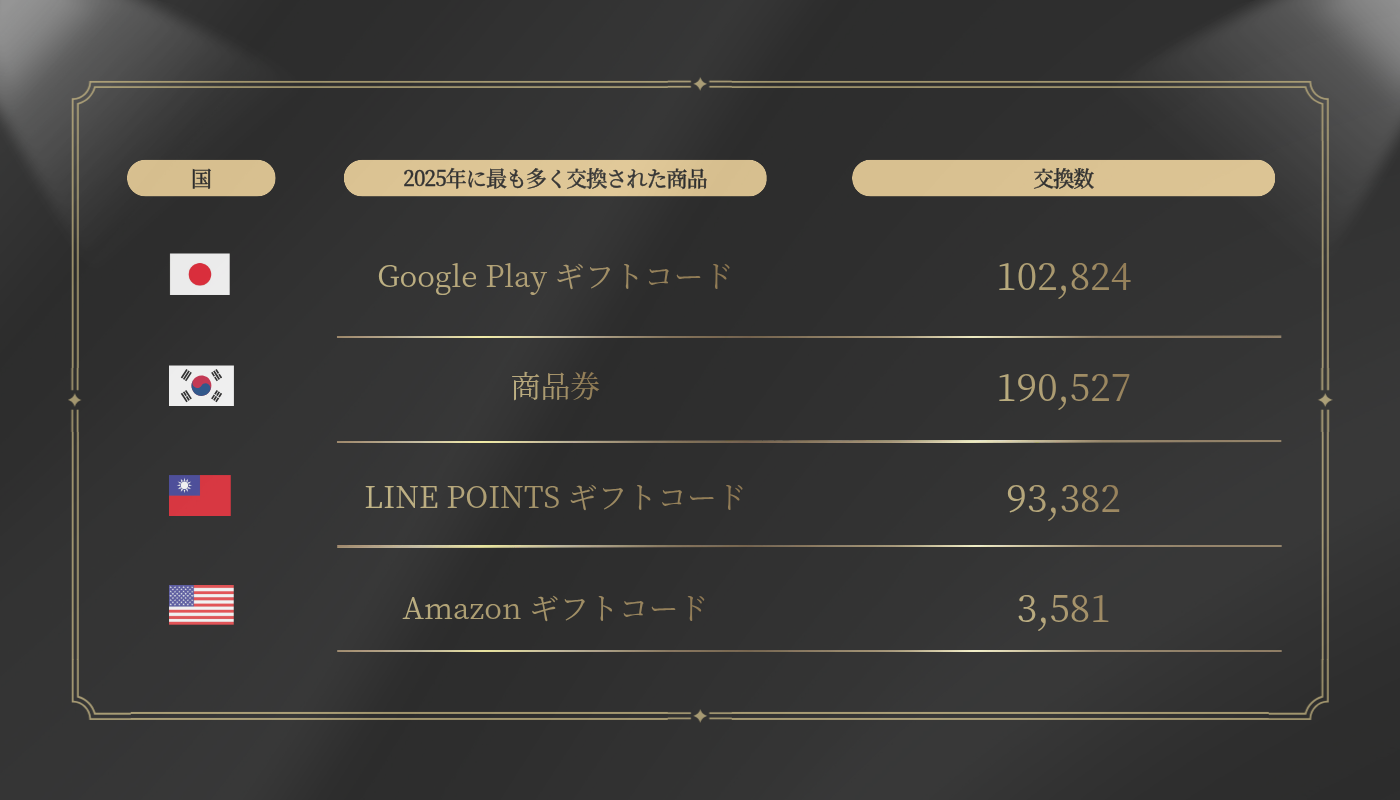Select the 2025年に最も多く交換された商品 header
Screen dimensions: 1400x800
pyautogui.click(x=555, y=178)
